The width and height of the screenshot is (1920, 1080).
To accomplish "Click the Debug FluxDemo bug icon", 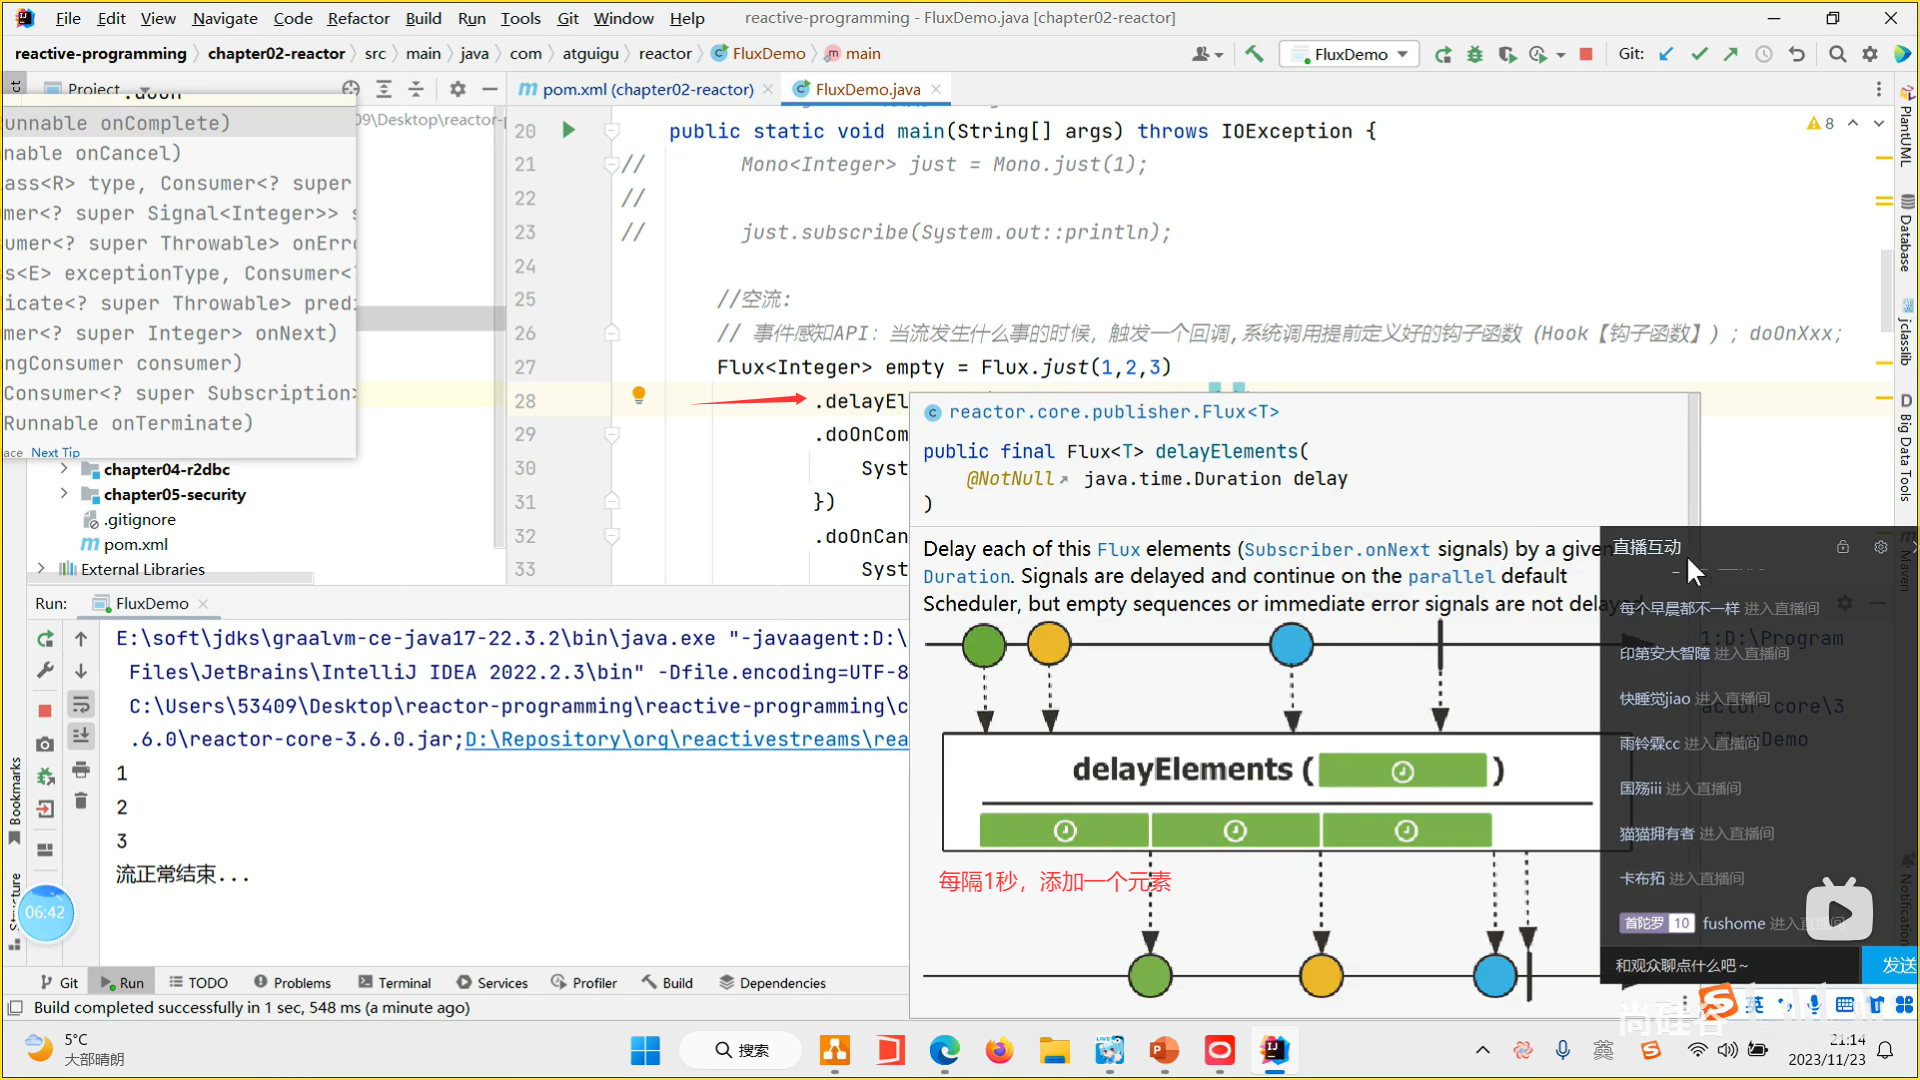I will (x=1474, y=54).
